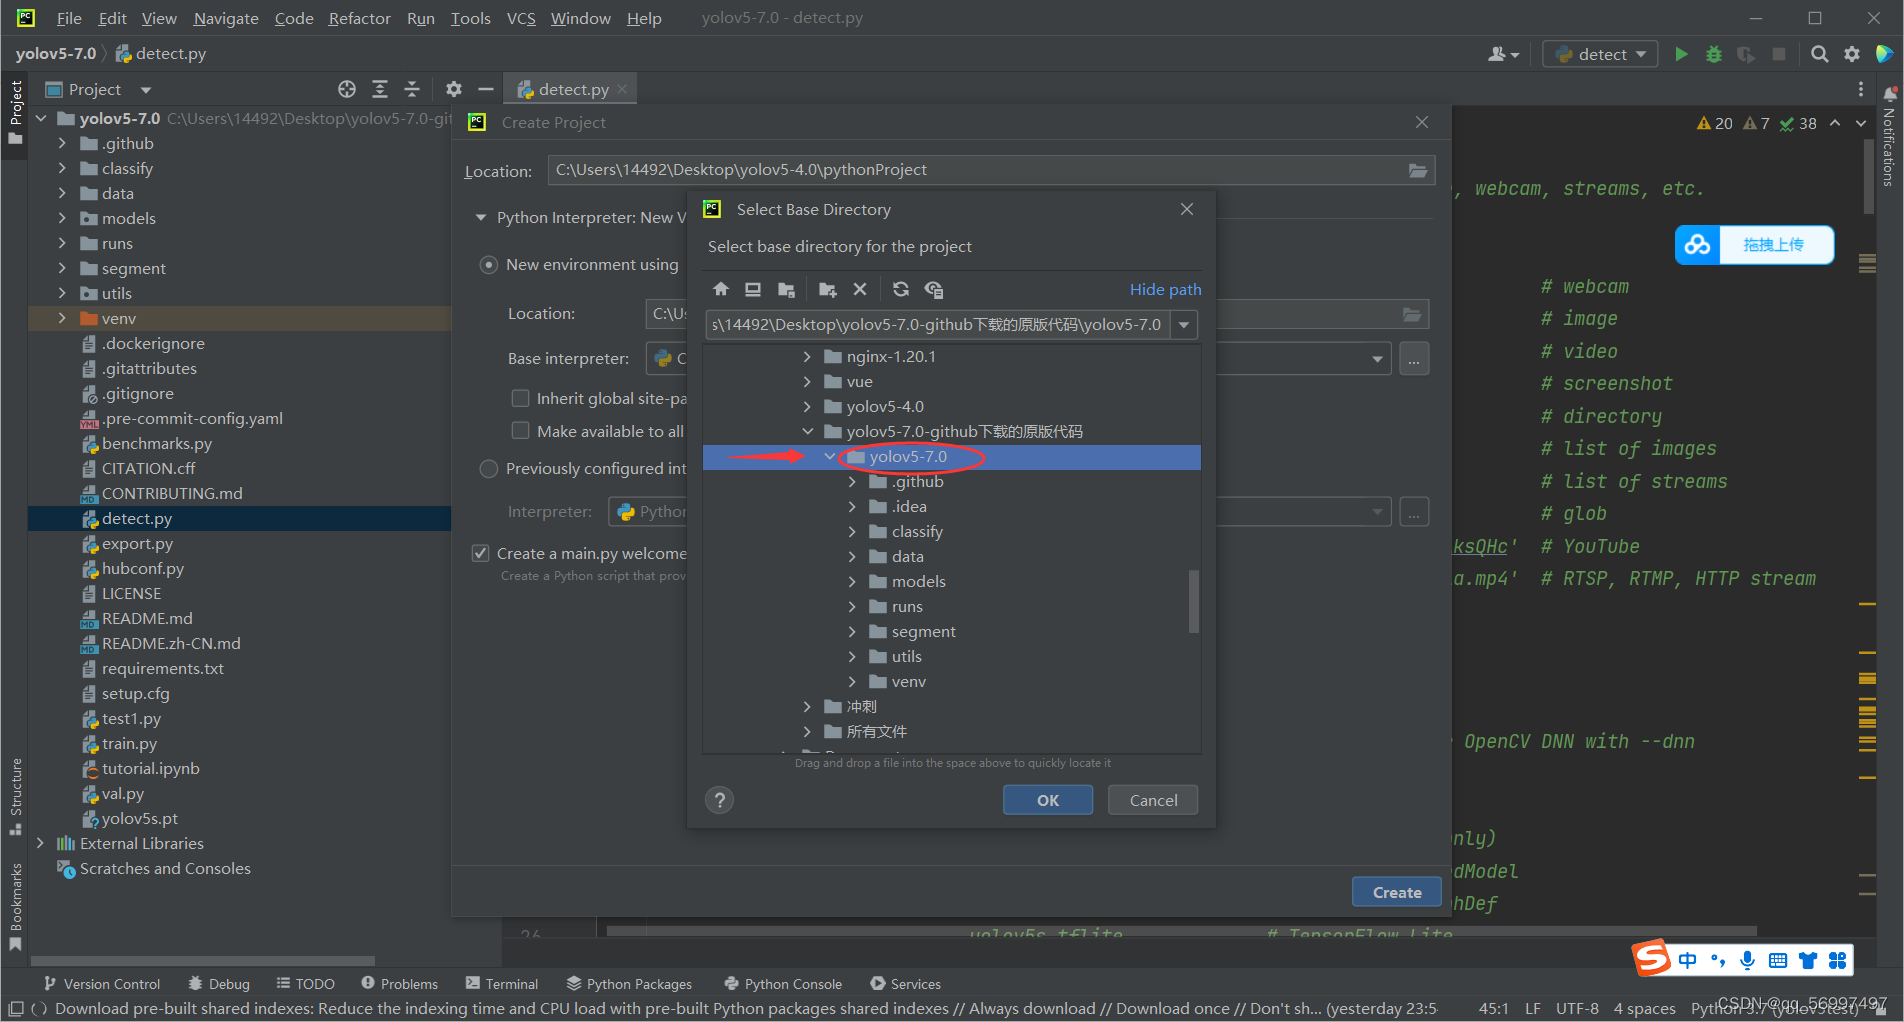Click the Refresh icon in directory dialog
The width and height of the screenshot is (1904, 1022).
901,289
